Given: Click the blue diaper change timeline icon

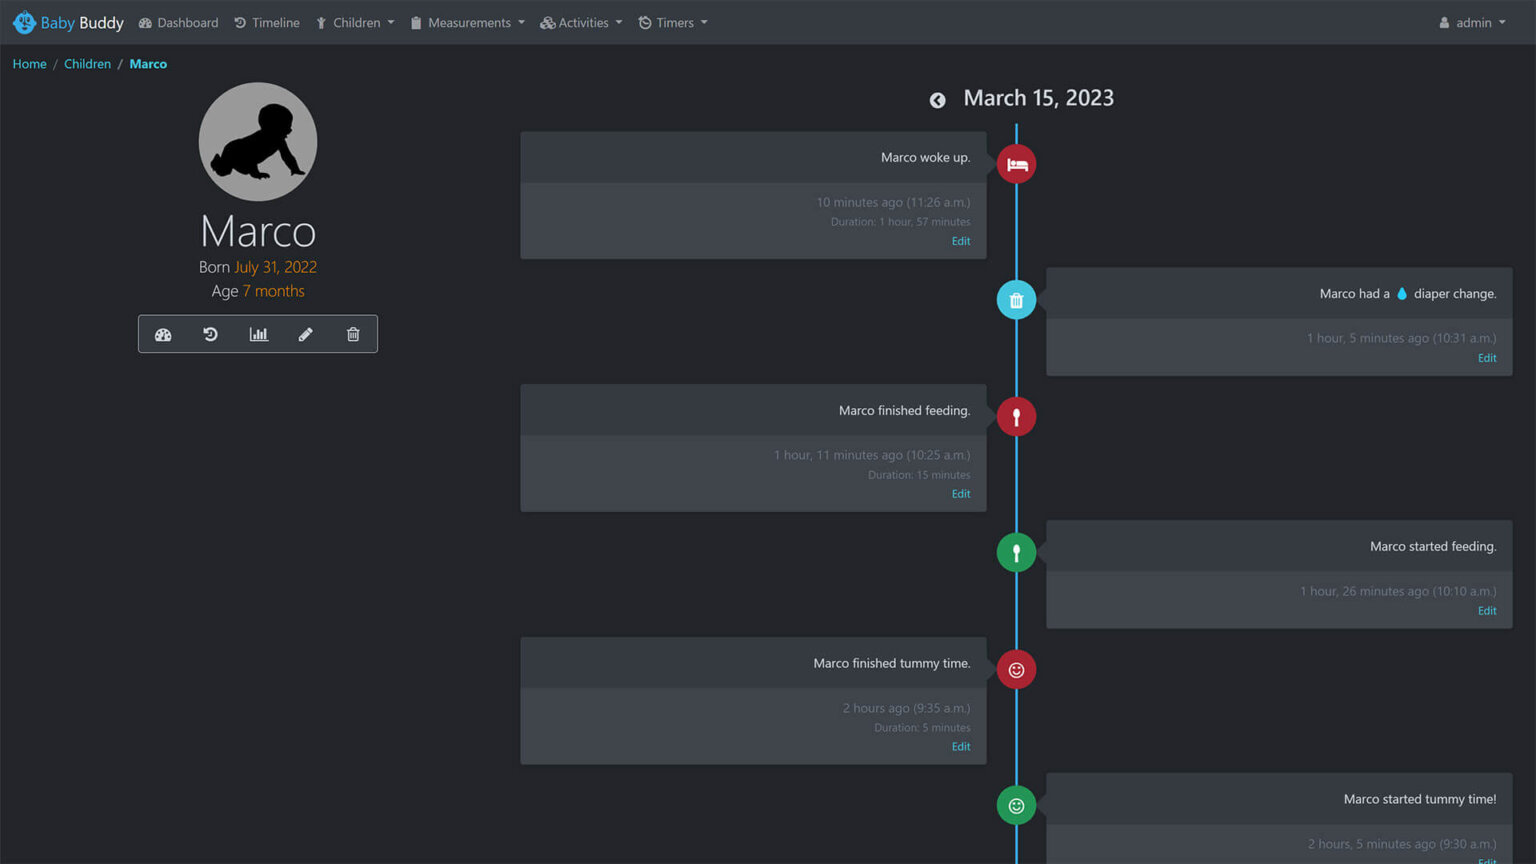Looking at the screenshot, I should (x=1016, y=300).
